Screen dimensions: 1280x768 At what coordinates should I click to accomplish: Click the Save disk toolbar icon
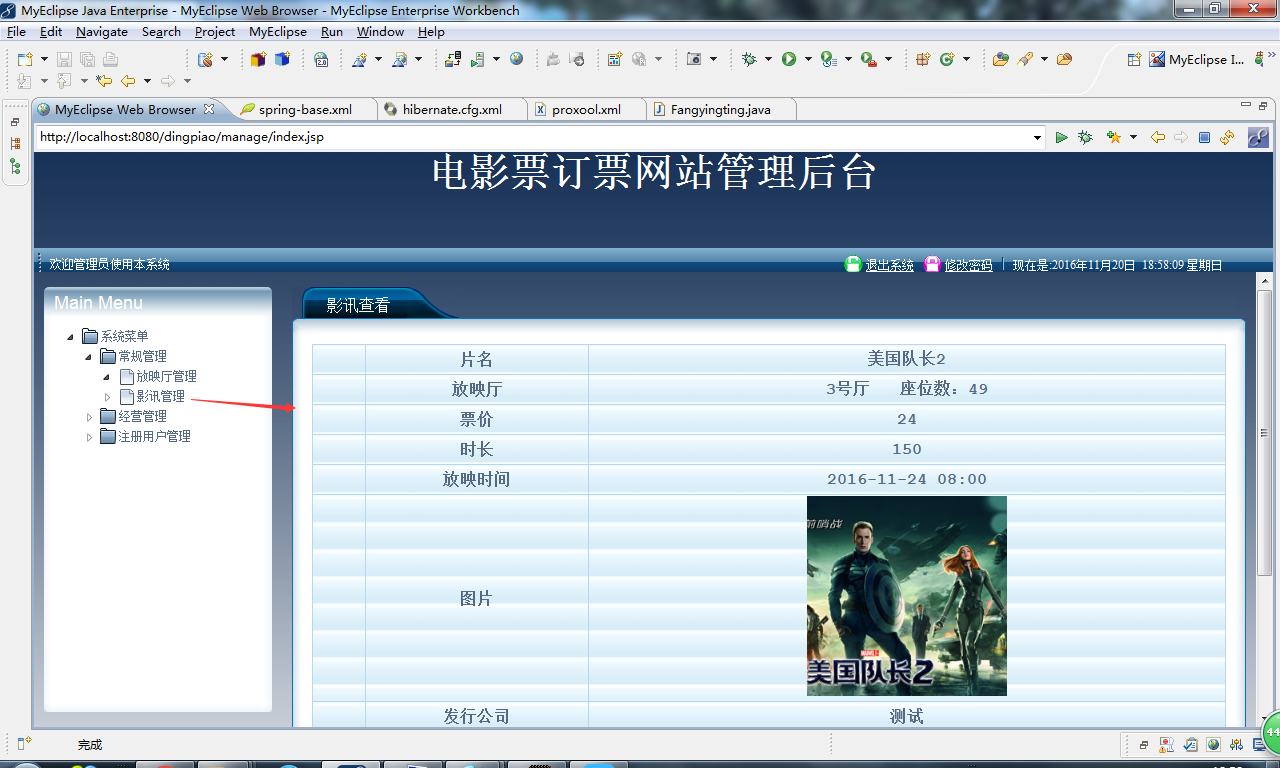[64, 59]
